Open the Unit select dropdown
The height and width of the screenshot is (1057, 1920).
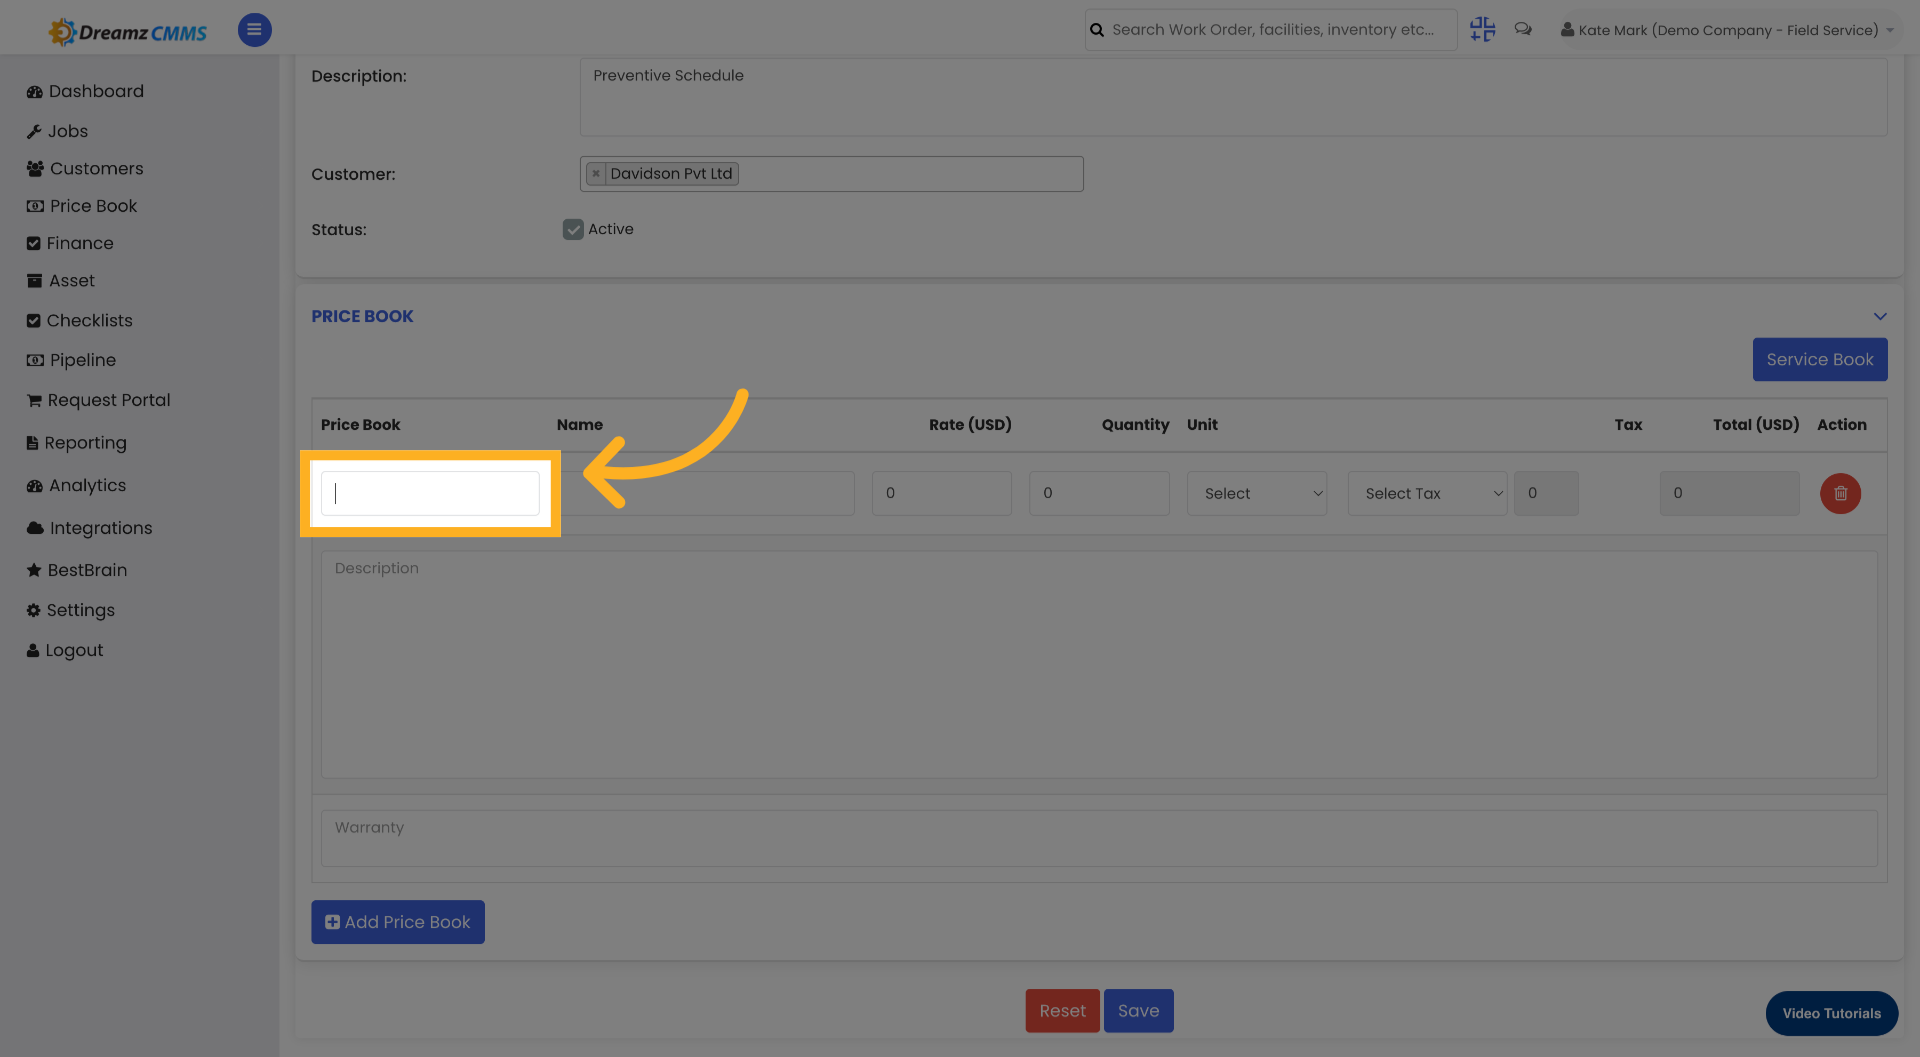click(x=1256, y=493)
